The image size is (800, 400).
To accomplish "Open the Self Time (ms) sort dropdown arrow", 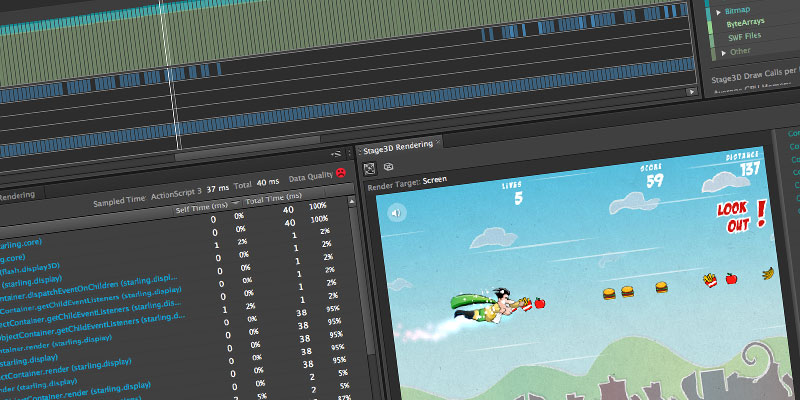I will click(x=235, y=204).
